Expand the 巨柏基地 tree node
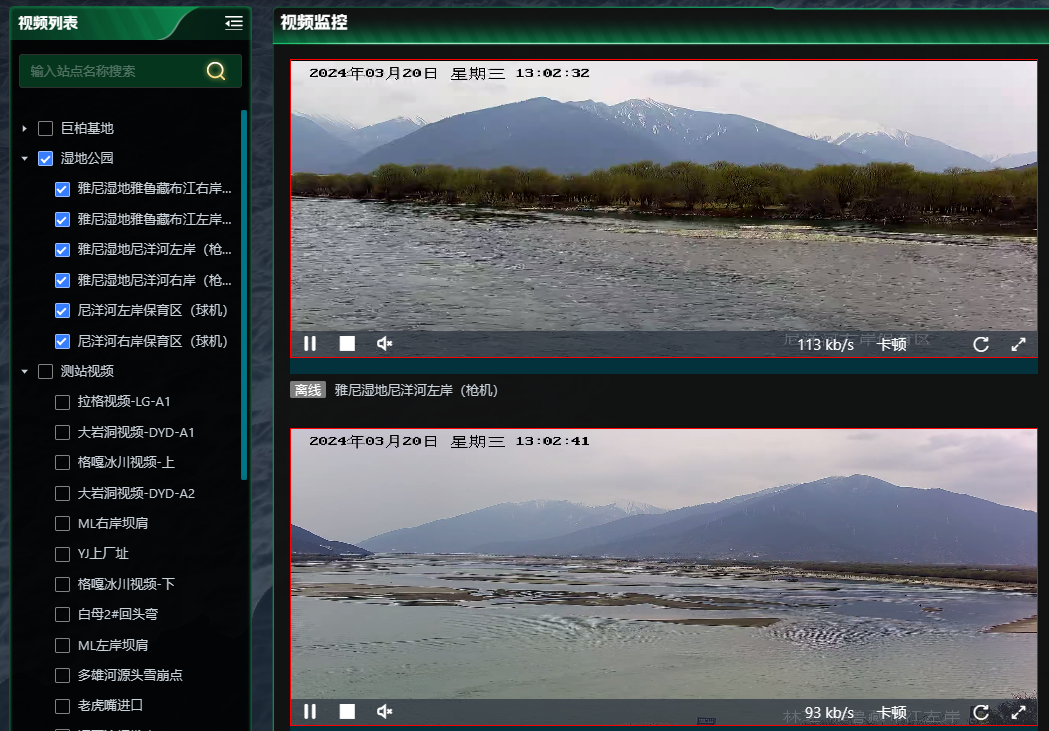 [24, 128]
